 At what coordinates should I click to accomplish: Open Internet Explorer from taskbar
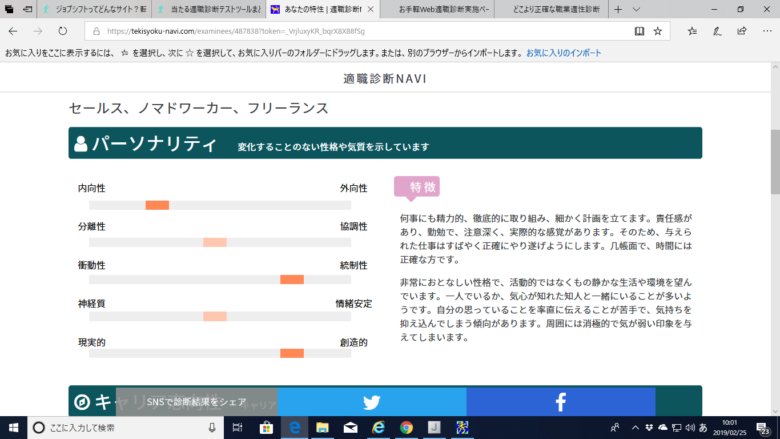(x=379, y=428)
